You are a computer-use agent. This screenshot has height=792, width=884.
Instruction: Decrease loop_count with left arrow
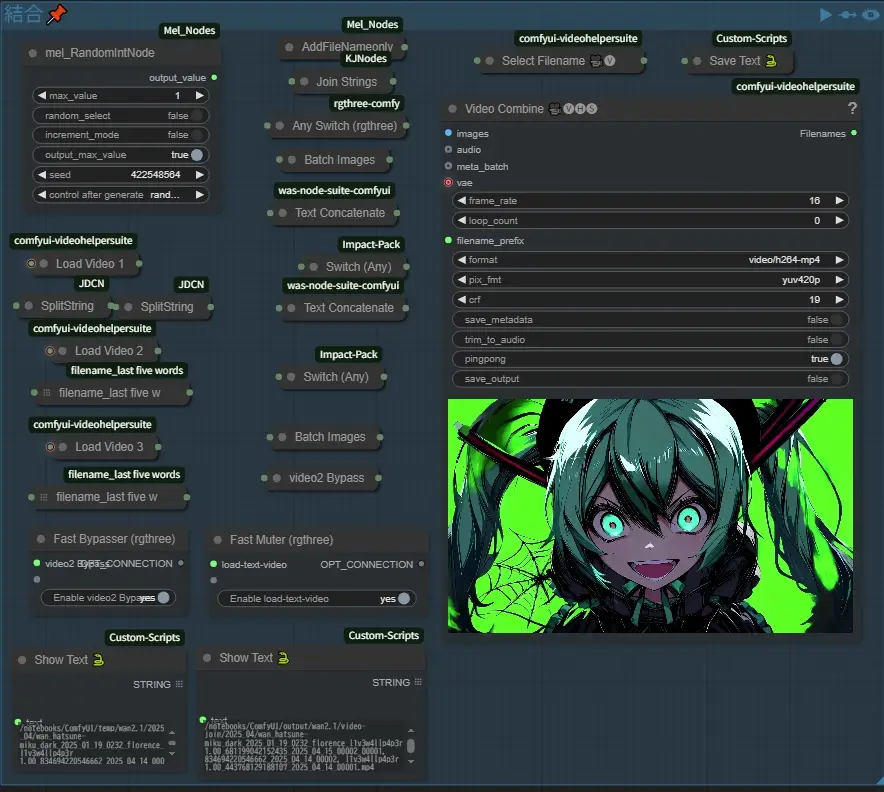click(462, 220)
